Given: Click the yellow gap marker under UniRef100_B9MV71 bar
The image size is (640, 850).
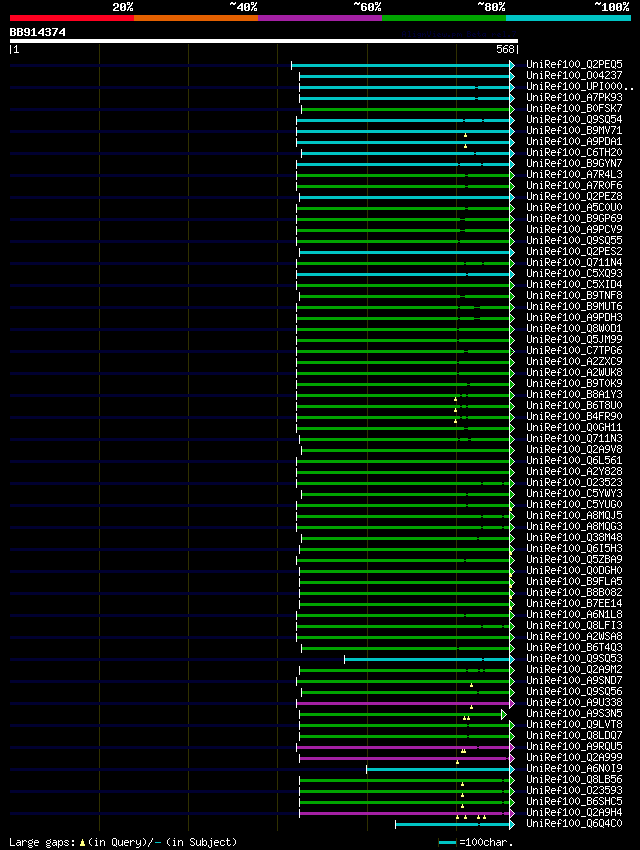Looking at the screenshot, I should click(x=466, y=135).
